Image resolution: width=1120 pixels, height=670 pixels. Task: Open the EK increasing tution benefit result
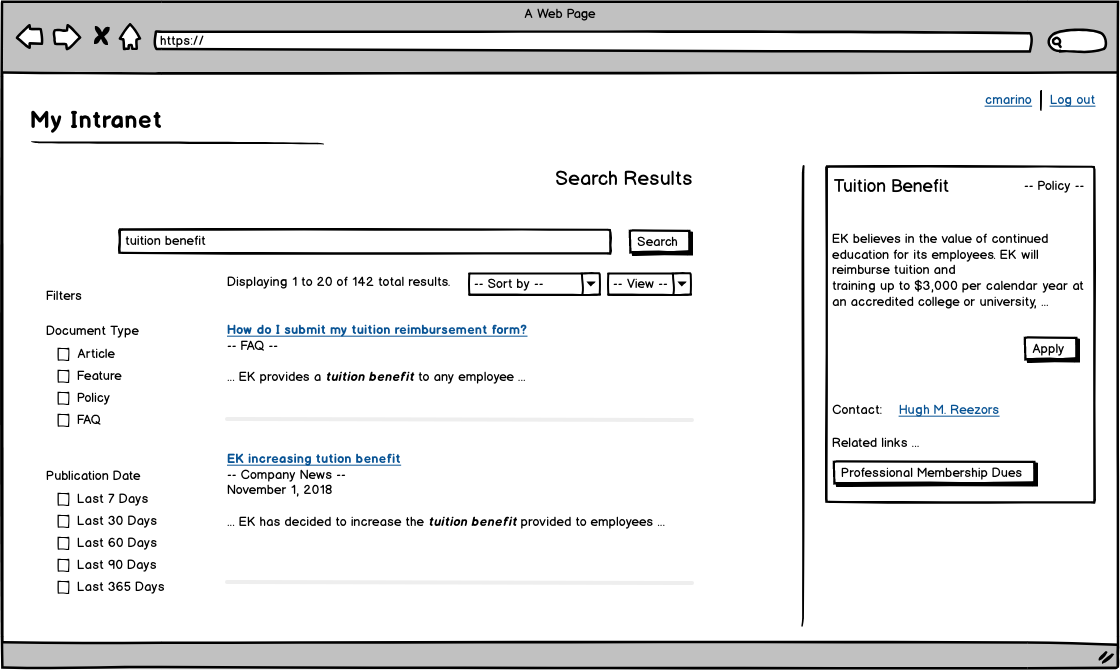314,459
